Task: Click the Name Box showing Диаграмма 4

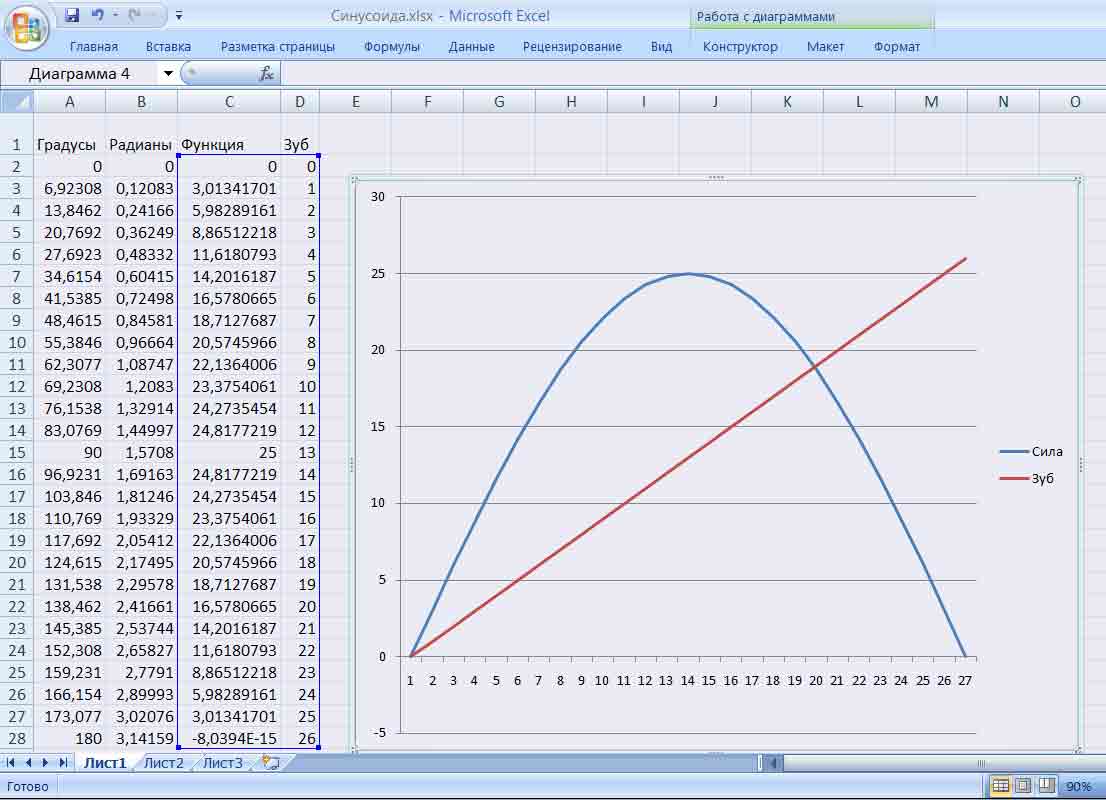Action: click(x=80, y=73)
